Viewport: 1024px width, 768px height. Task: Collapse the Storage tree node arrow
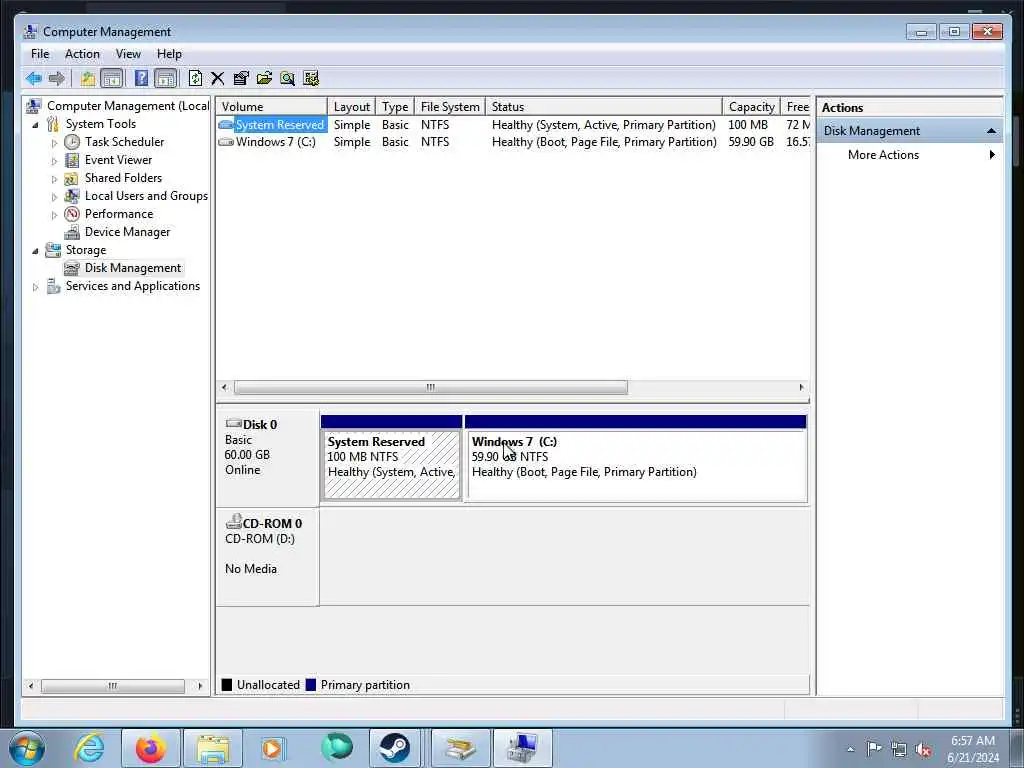point(35,251)
